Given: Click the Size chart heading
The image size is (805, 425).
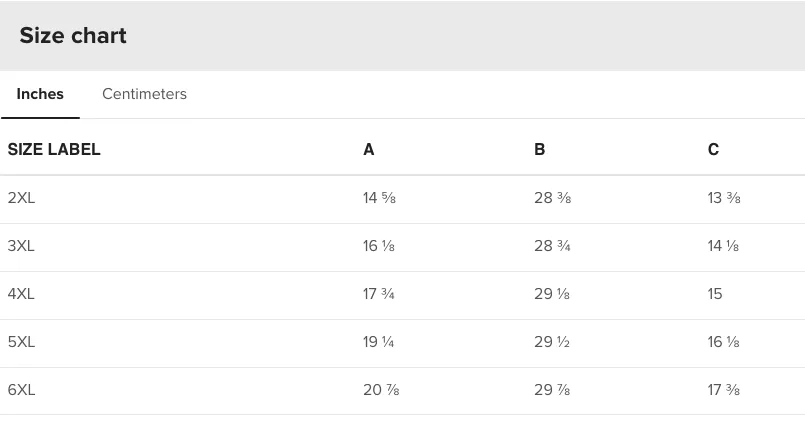Looking at the screenshot, I should coord(73,35).
